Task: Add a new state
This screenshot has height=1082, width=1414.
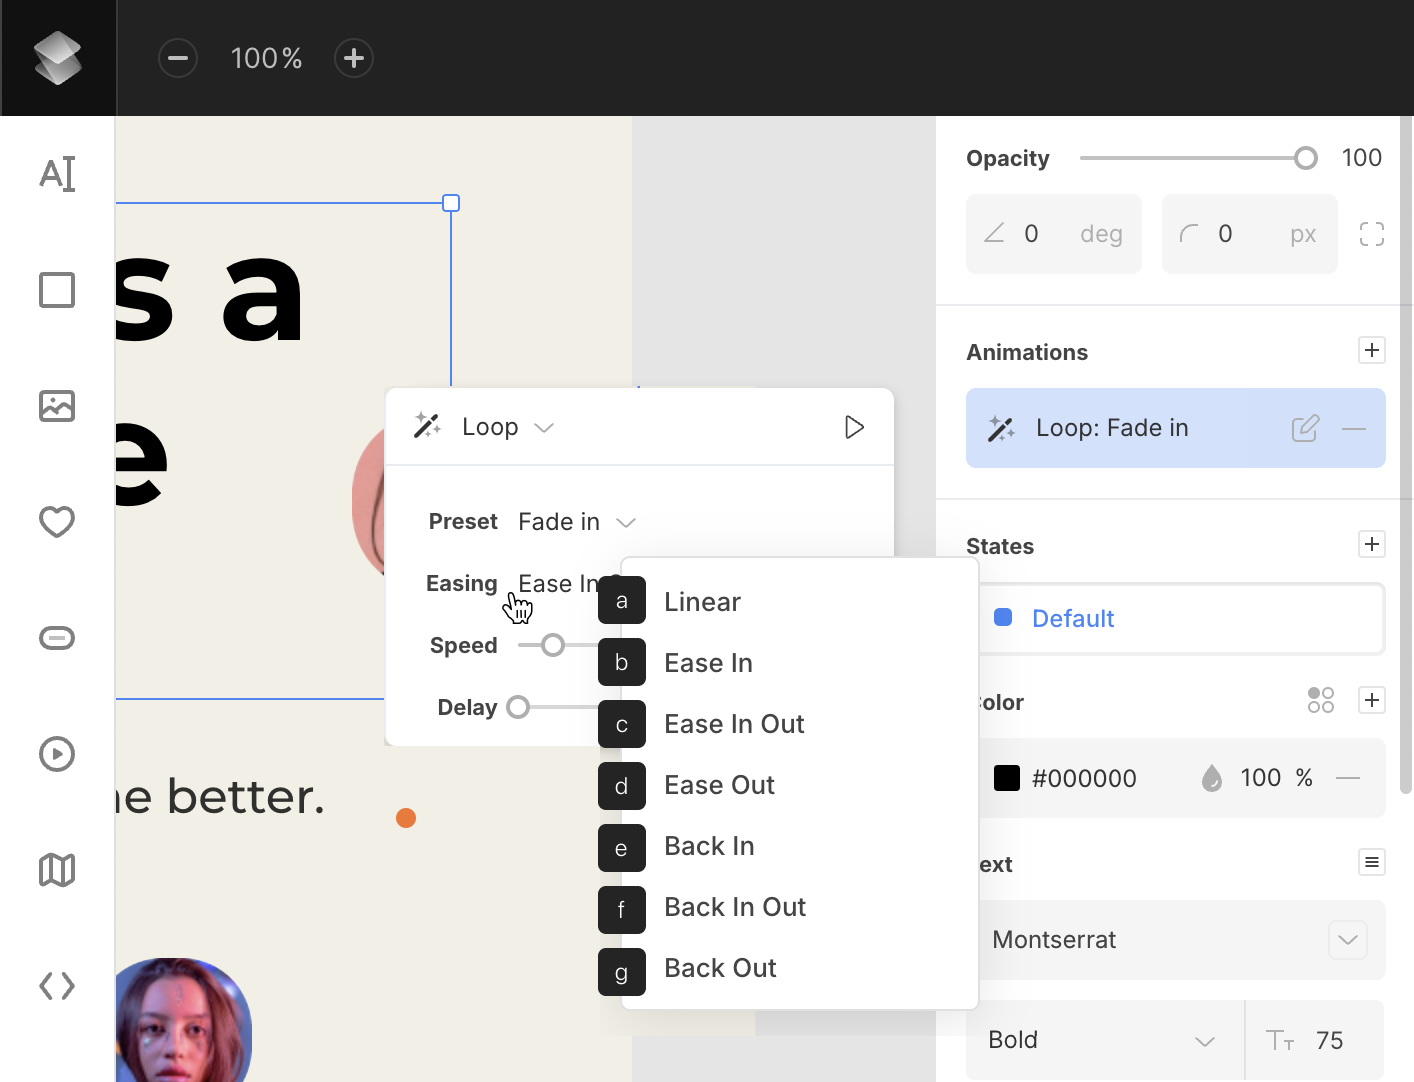Action: tap(1372, 544)
